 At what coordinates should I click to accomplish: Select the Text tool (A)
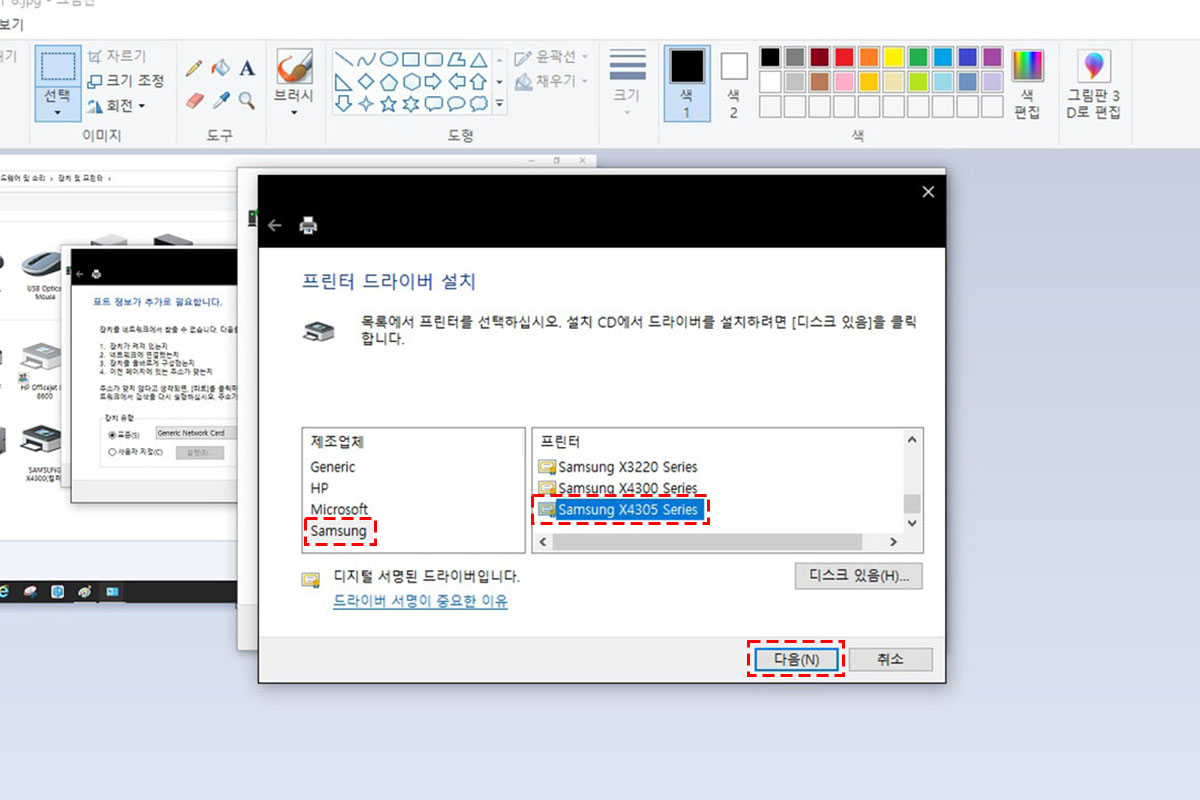(x=247, y=68)
